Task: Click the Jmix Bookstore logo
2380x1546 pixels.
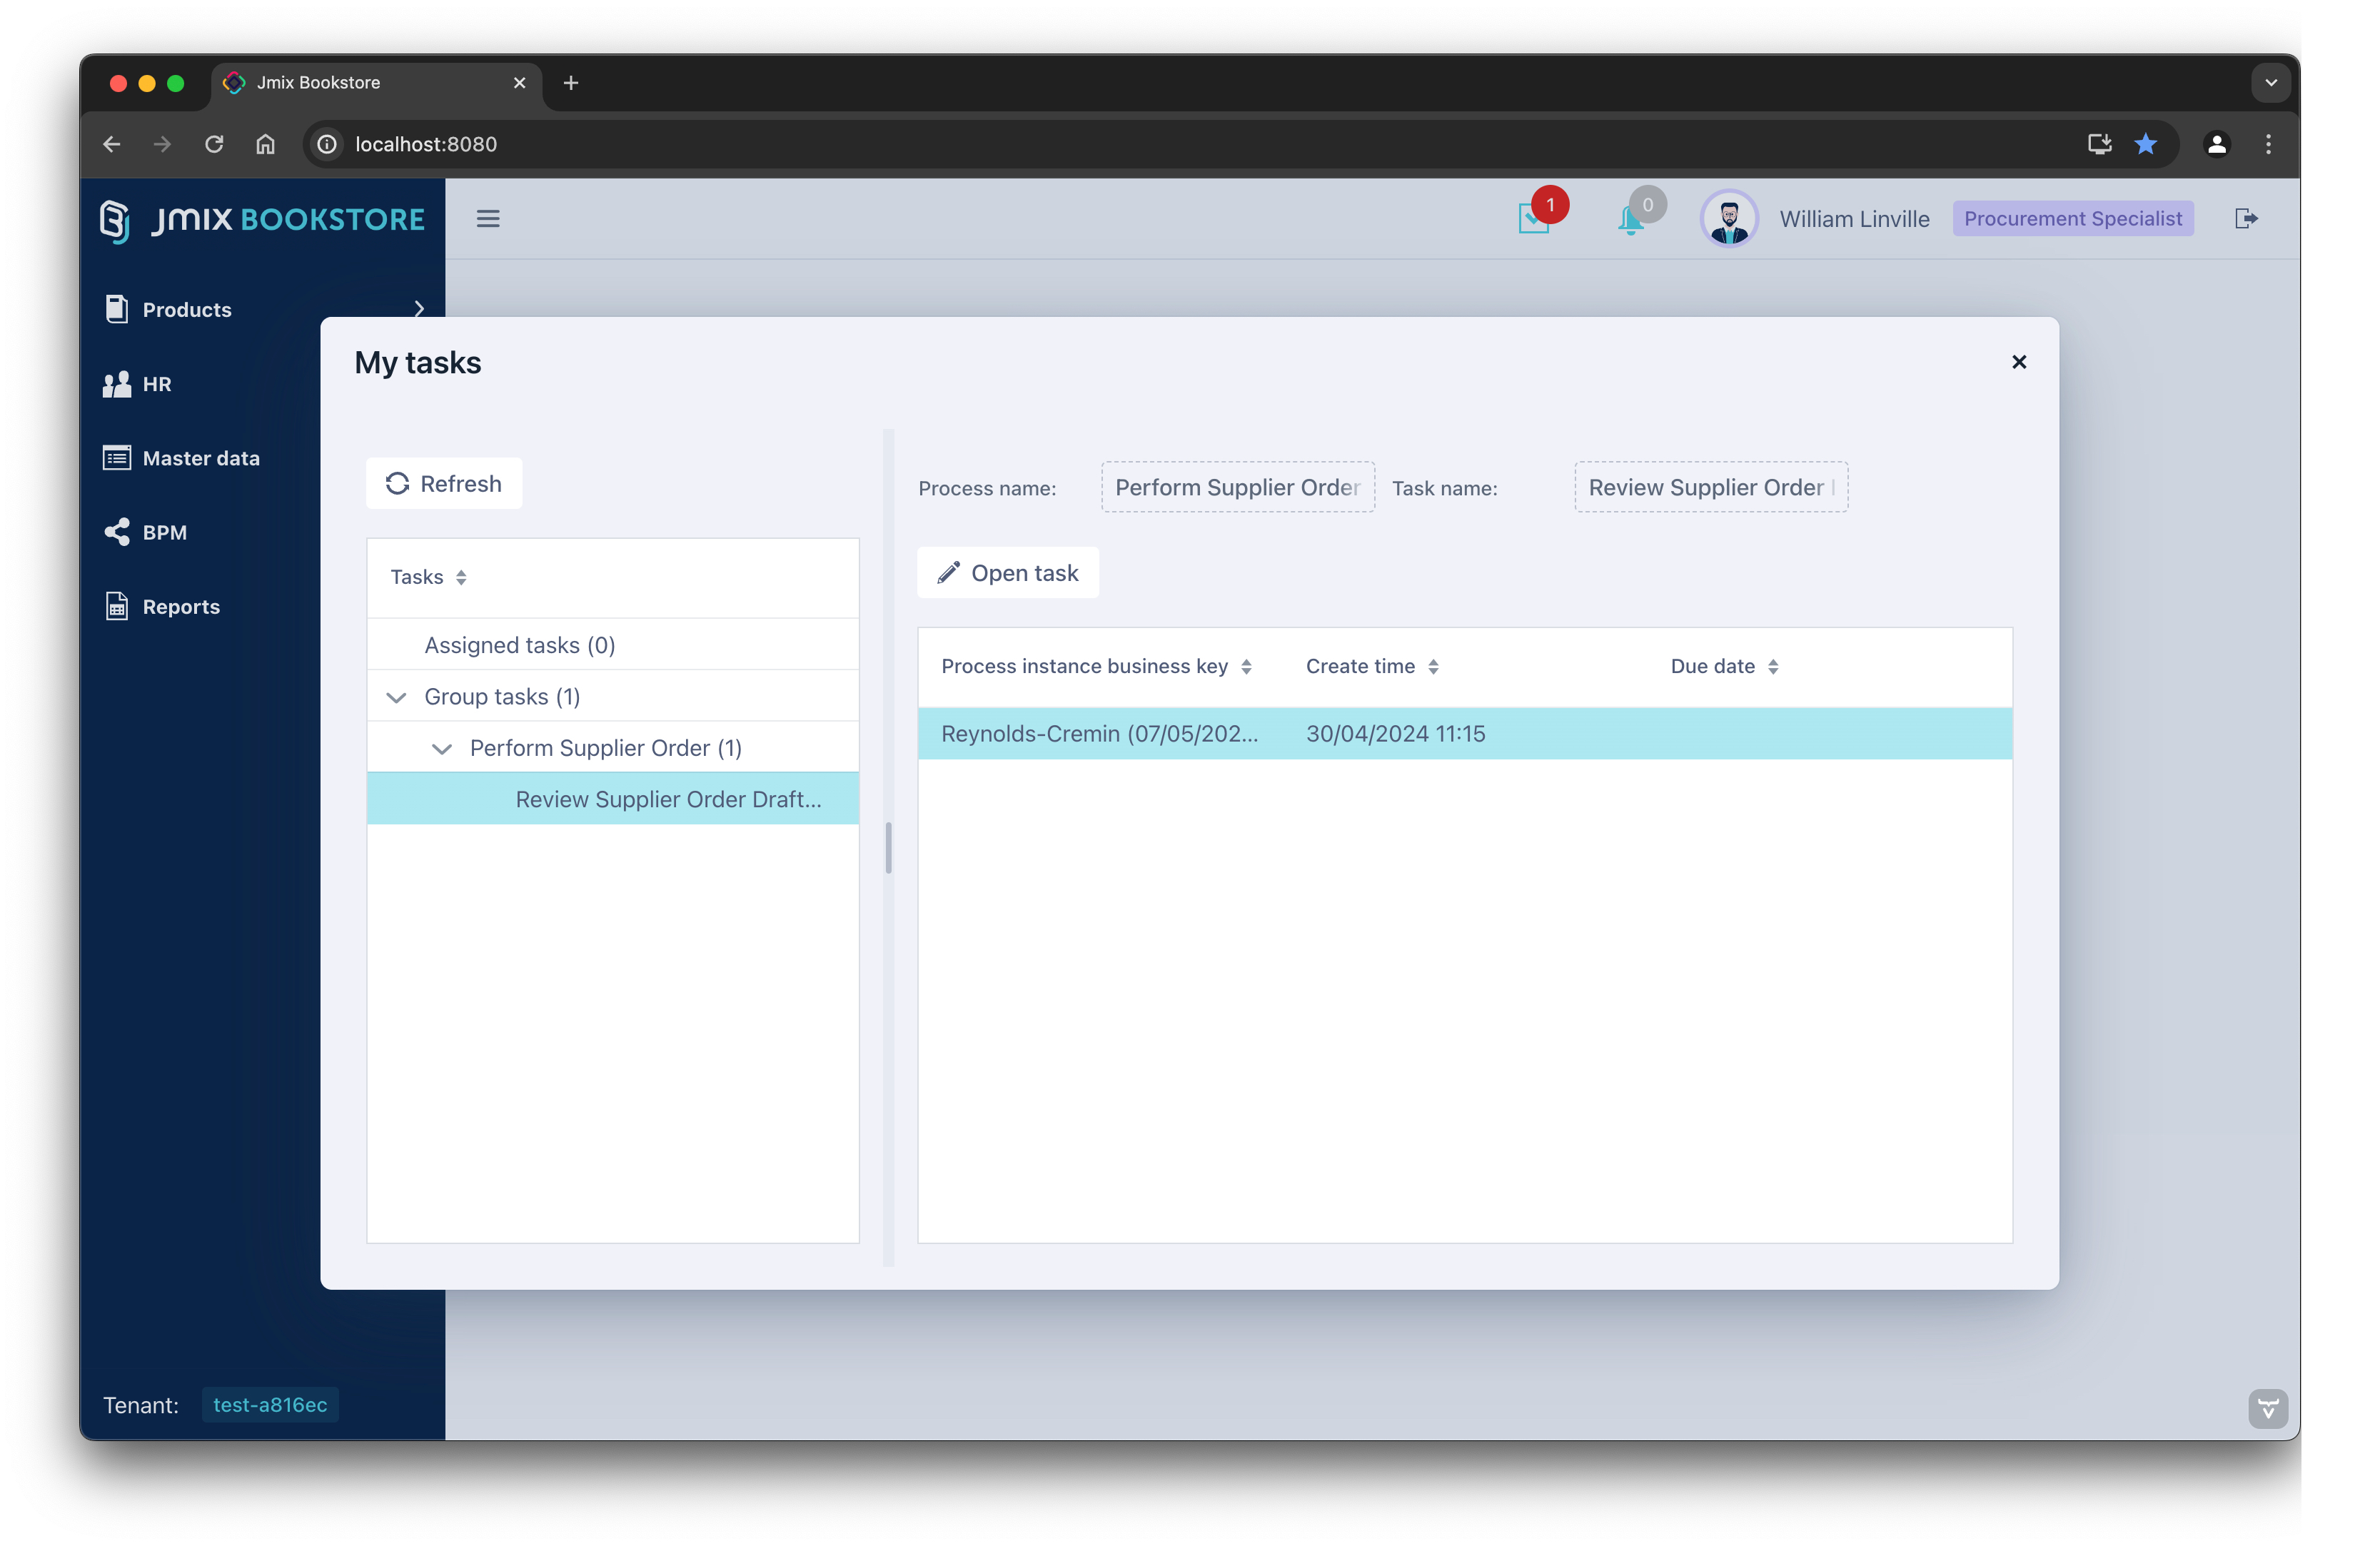Action: [x=262, y=219]
